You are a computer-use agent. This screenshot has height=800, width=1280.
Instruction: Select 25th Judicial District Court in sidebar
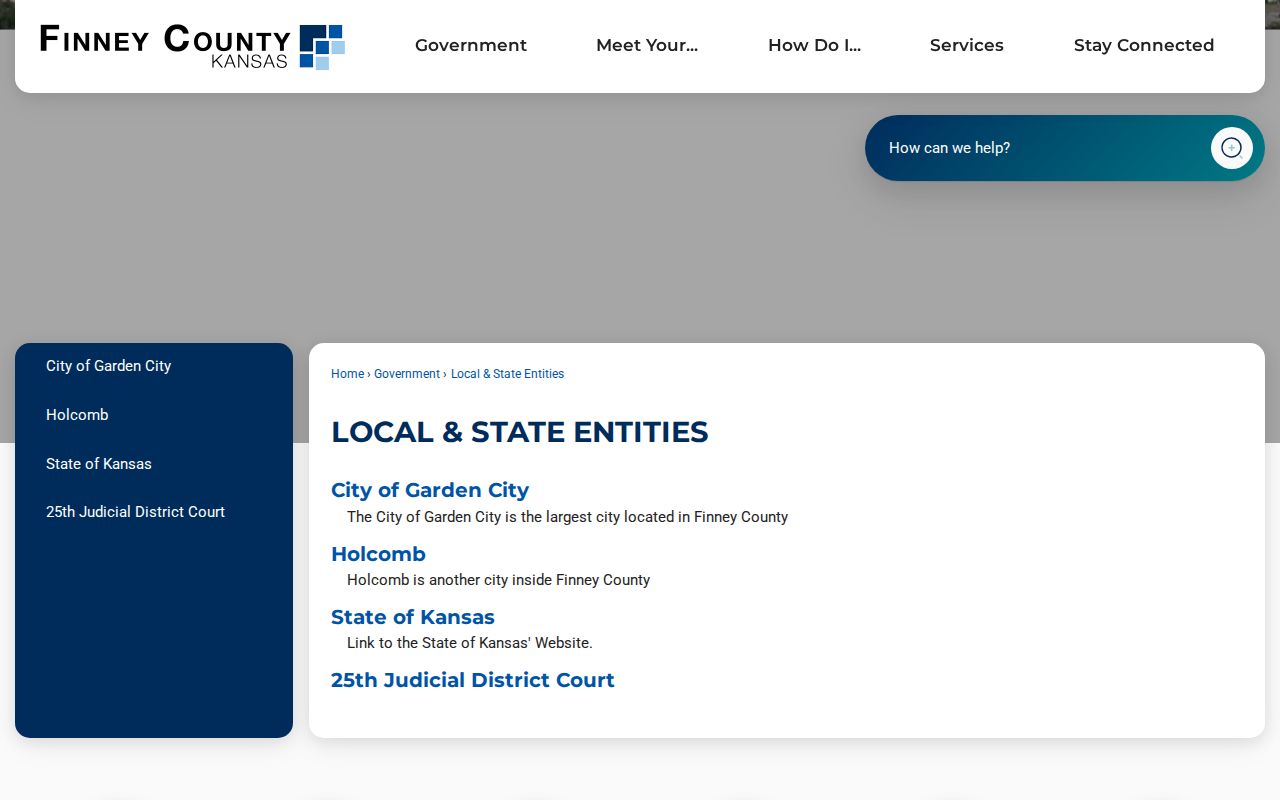(154, 512)
